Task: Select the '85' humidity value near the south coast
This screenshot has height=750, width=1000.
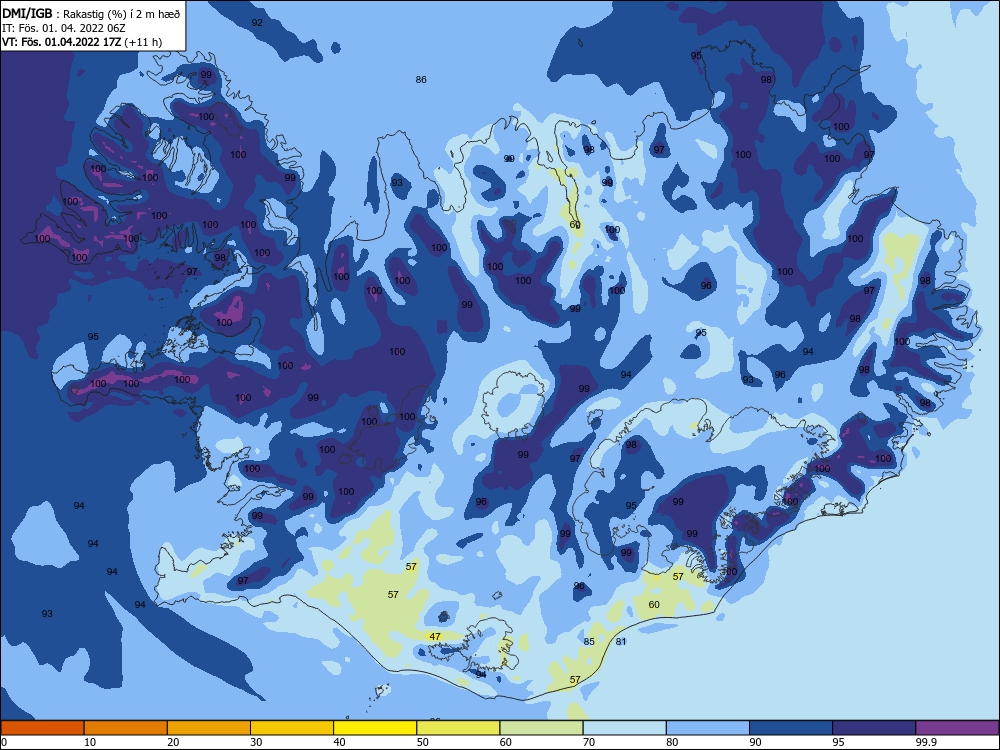Action: click(x=589, y=642)
